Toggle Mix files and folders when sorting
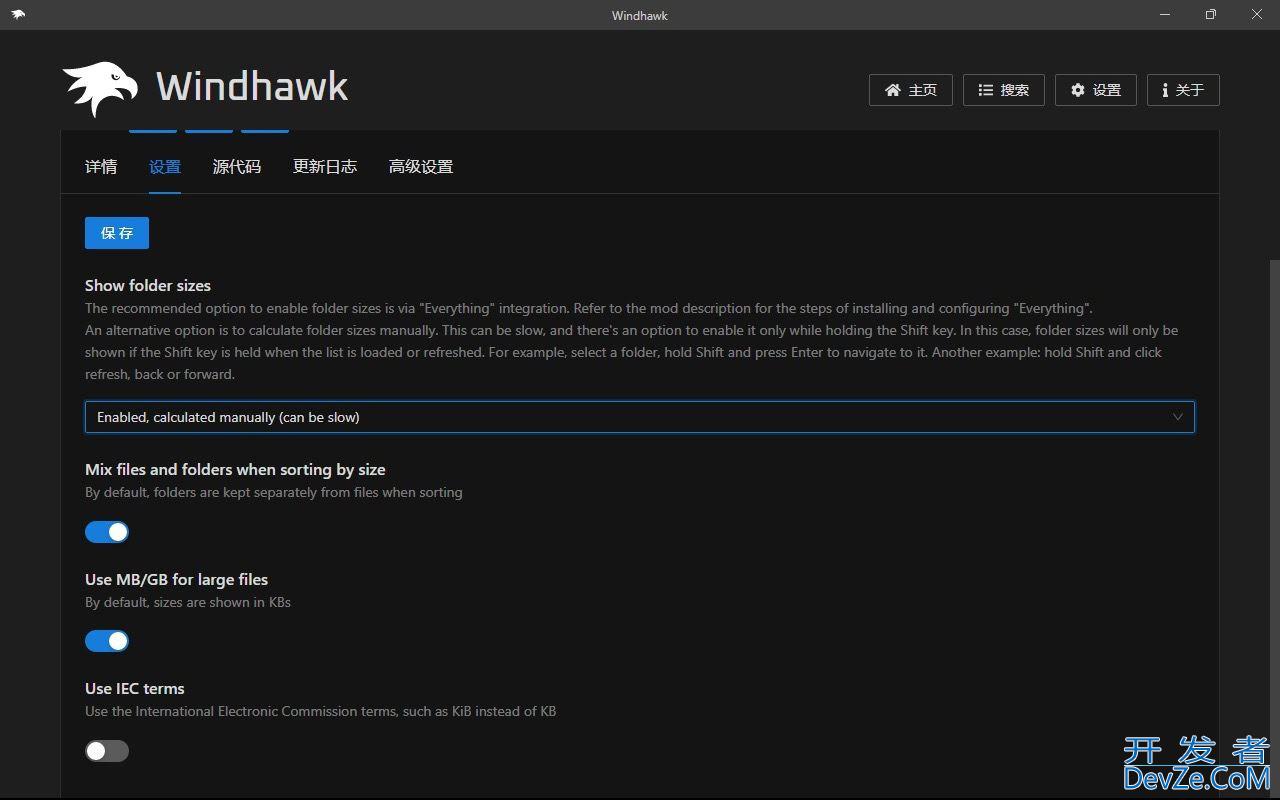The image size is (1280, 800). 107,532
